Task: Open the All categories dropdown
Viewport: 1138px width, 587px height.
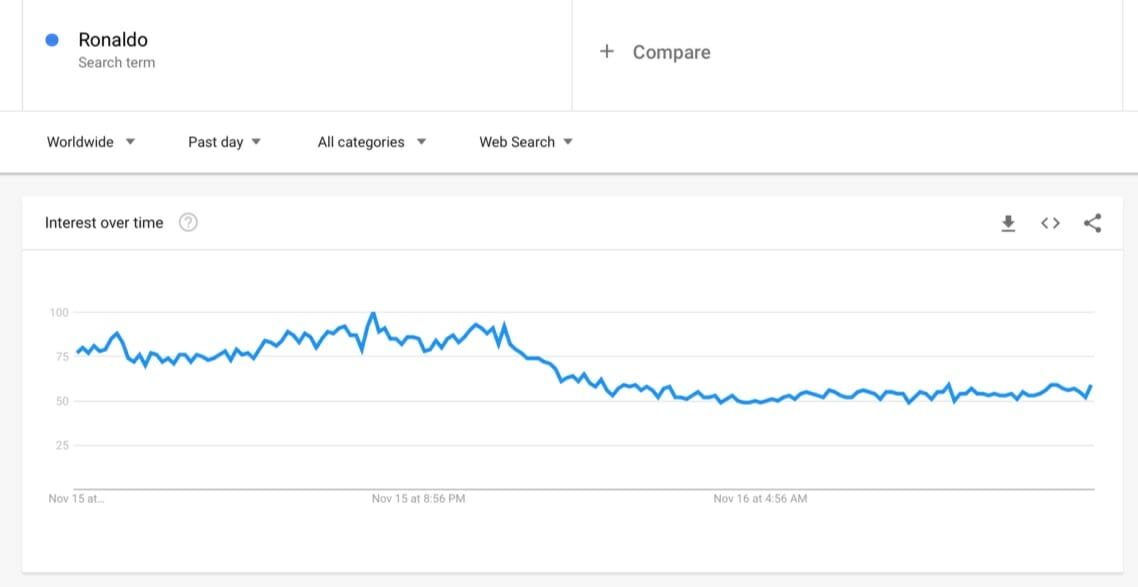Action: pyautogui.click(x=372, y=142)
